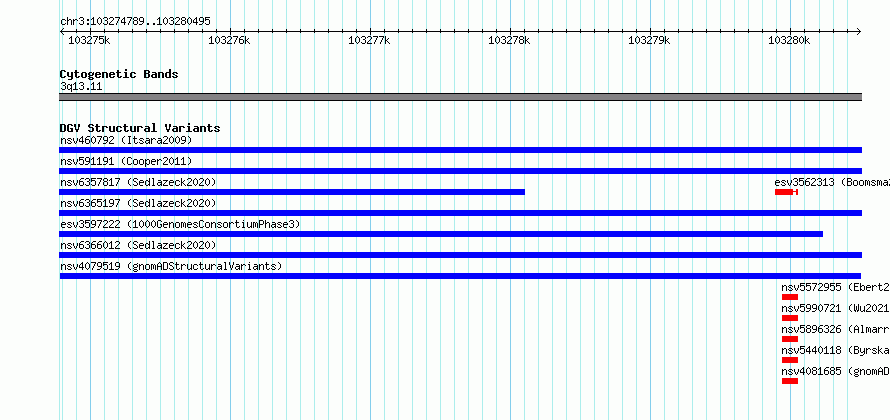Click the nsv6357817 (Sedlazeck2020) label
This screenshot has width=890, height=420.
point(138,182)
